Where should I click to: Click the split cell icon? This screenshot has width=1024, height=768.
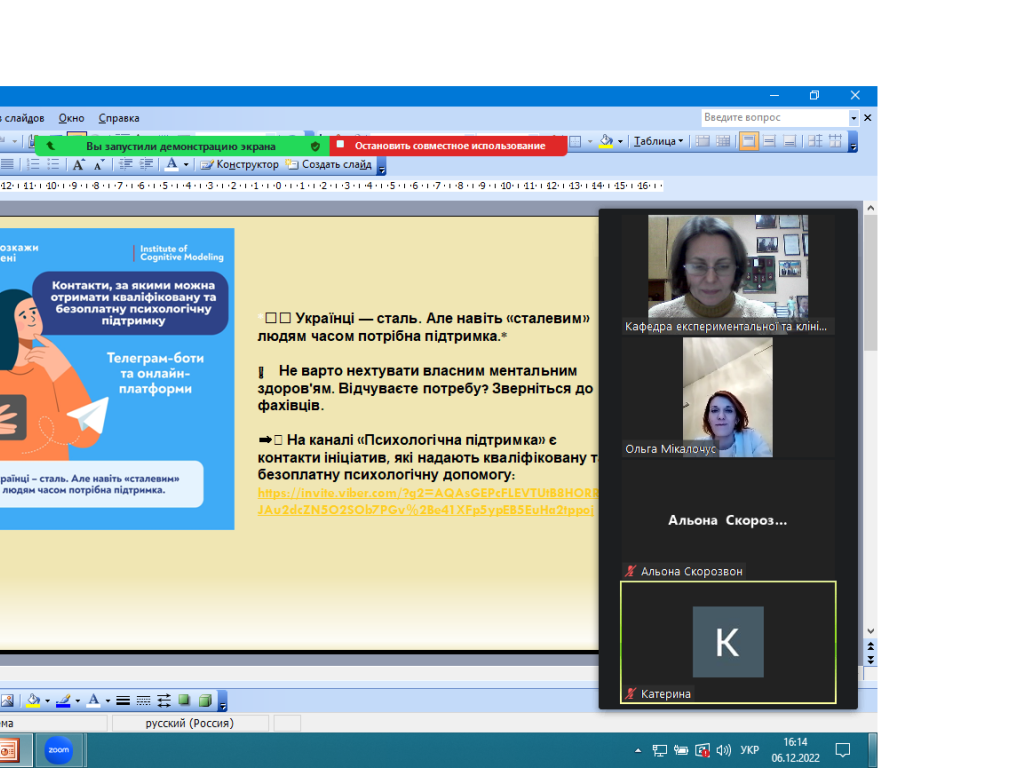click(723, 141)
